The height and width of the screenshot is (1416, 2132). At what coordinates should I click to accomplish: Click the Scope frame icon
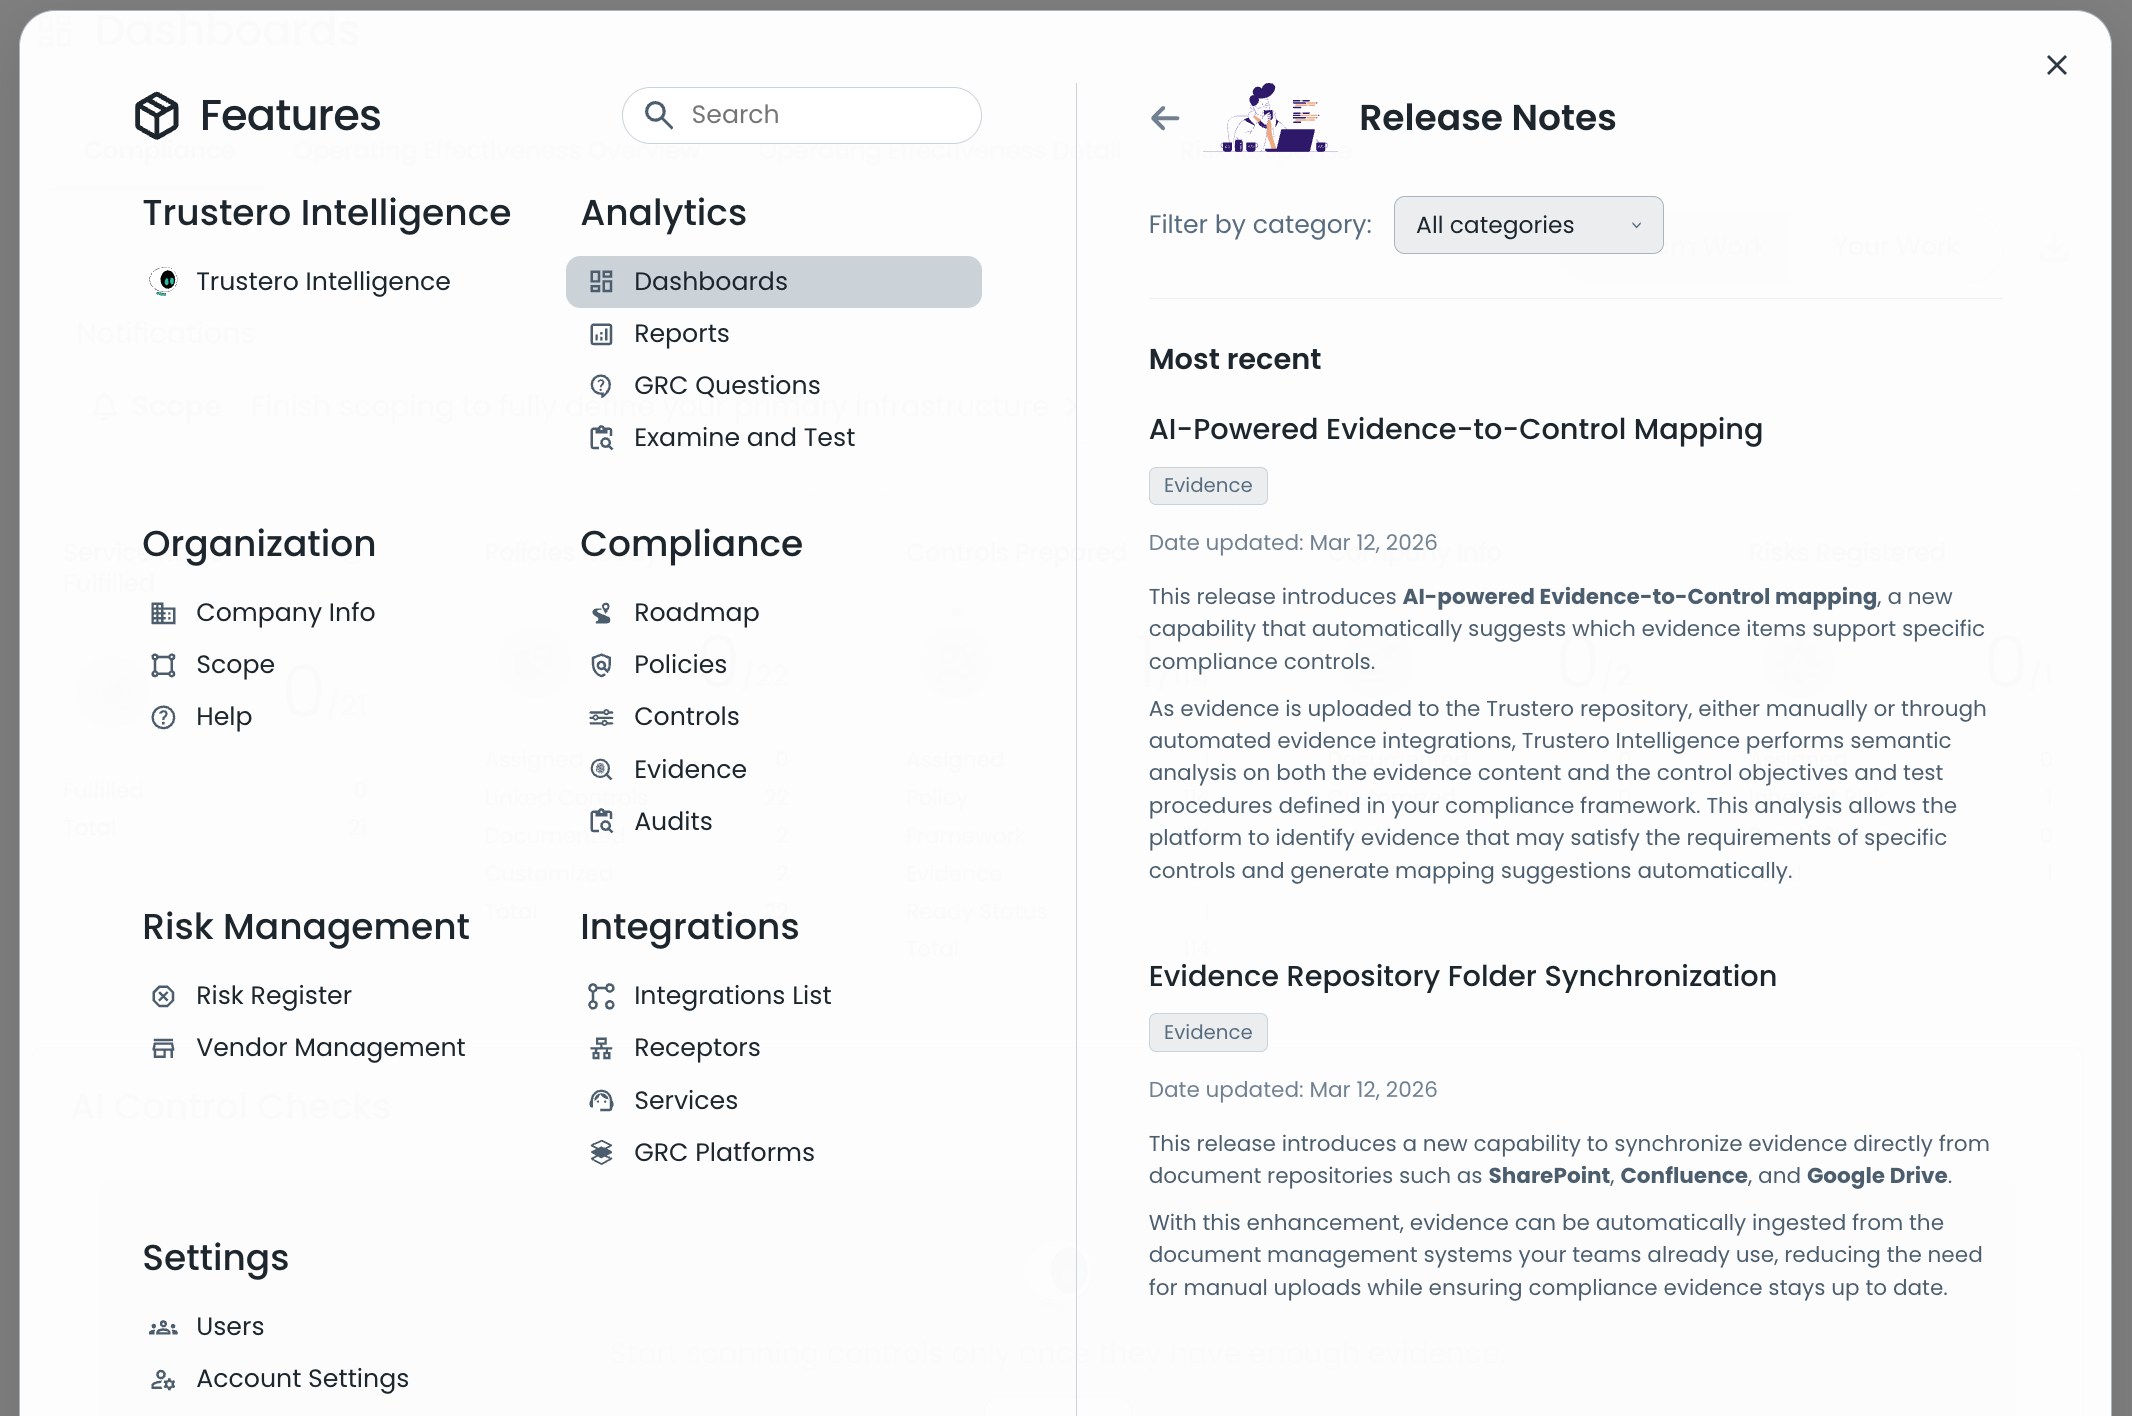pos(163,665)
